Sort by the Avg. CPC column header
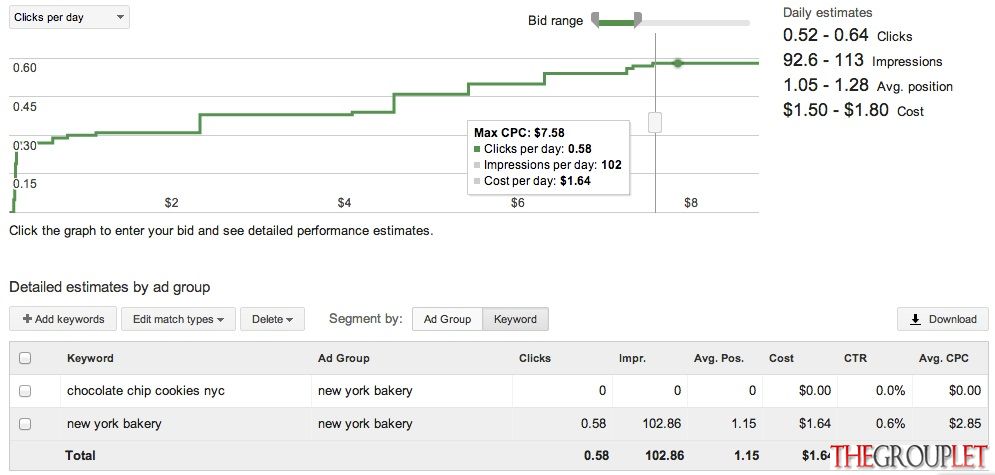 click(x=944, y=358)
